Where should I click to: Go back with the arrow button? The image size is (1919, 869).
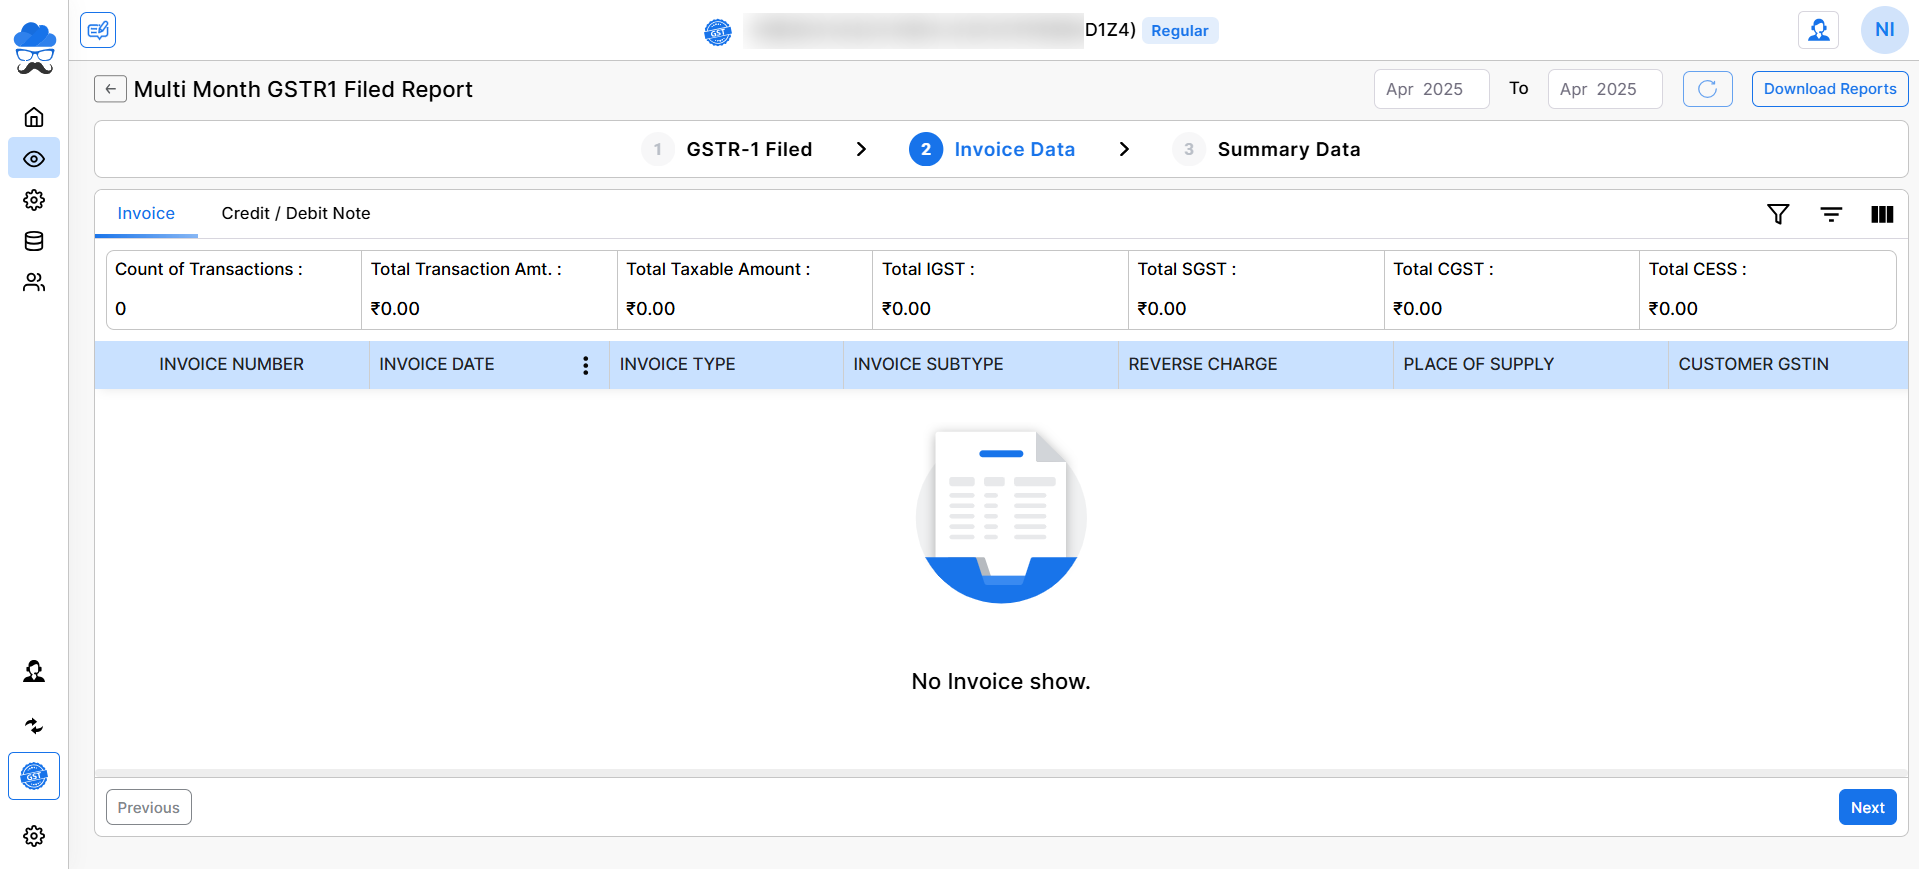point(111,89)
